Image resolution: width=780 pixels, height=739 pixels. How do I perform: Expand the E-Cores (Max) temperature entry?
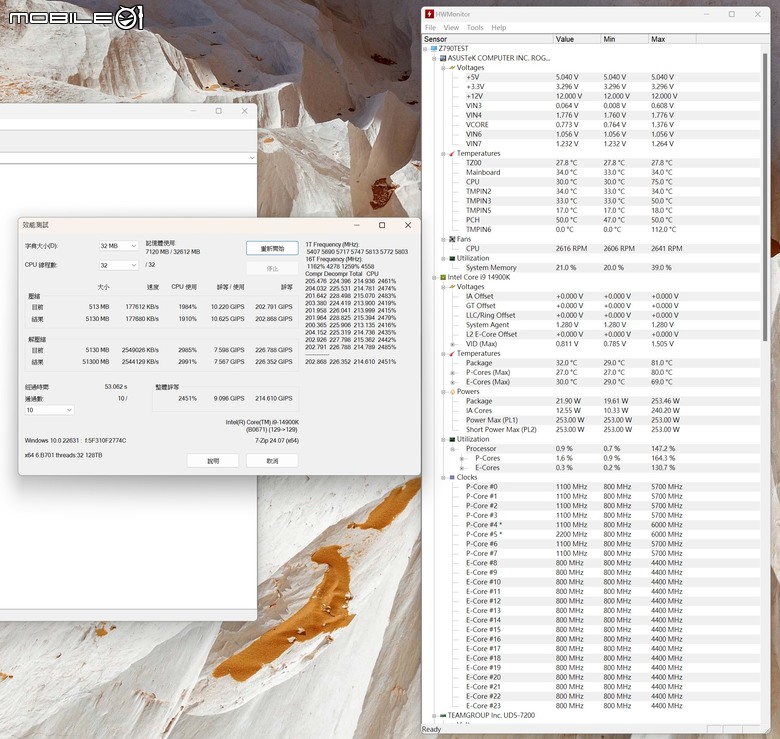(453, 382)
